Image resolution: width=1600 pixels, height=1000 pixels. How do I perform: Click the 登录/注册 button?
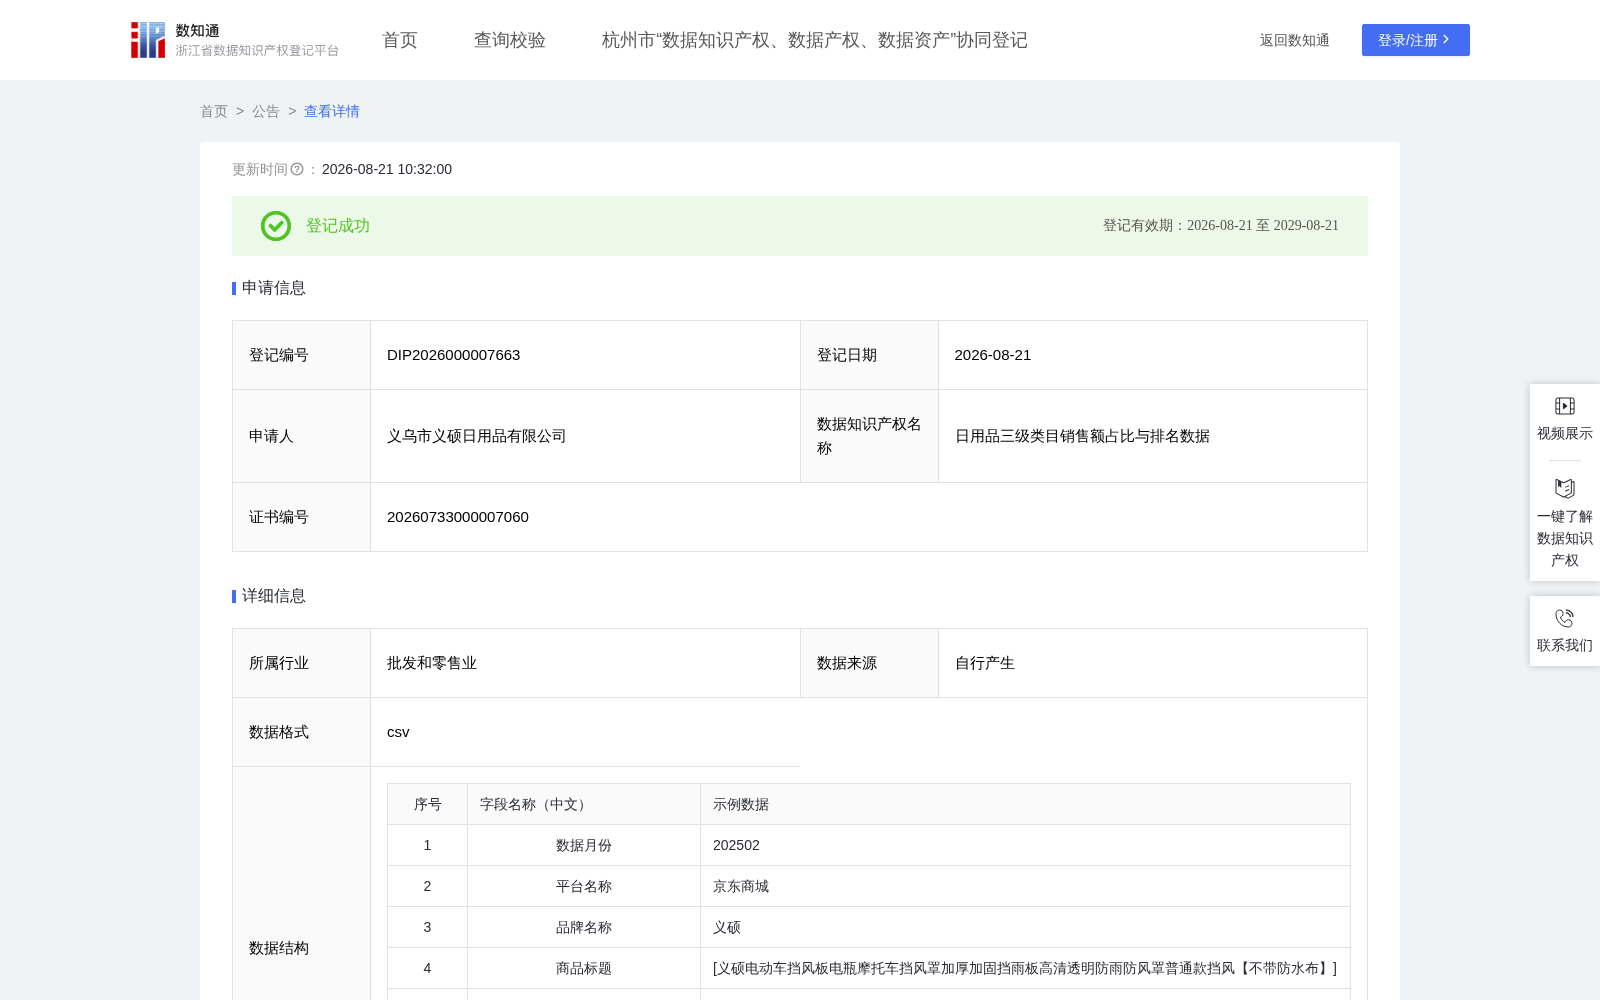pos(1416,40)
